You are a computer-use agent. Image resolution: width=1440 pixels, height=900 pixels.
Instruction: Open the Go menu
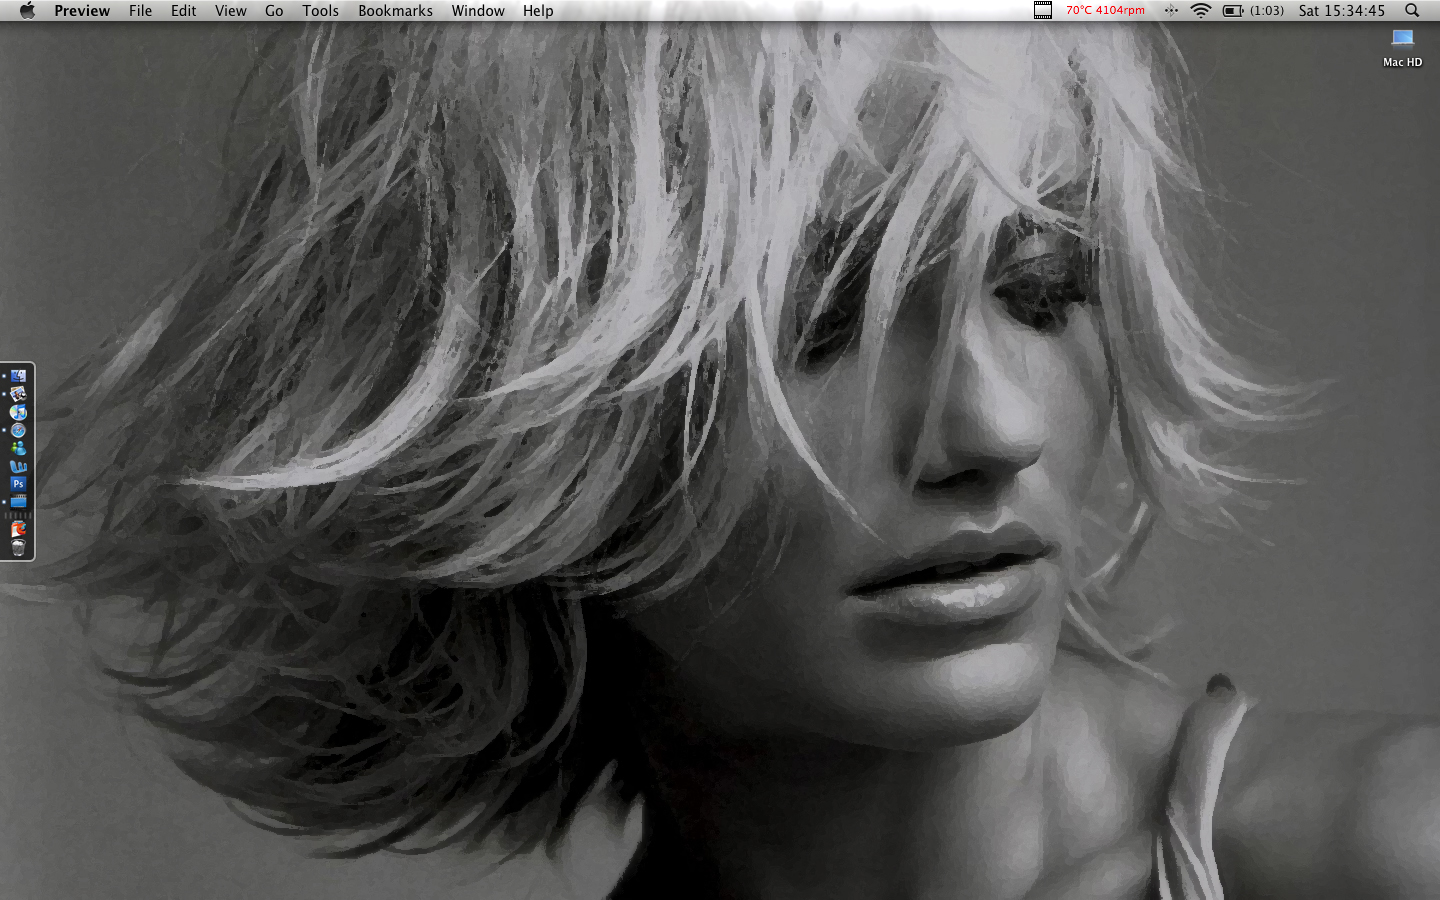274,10
